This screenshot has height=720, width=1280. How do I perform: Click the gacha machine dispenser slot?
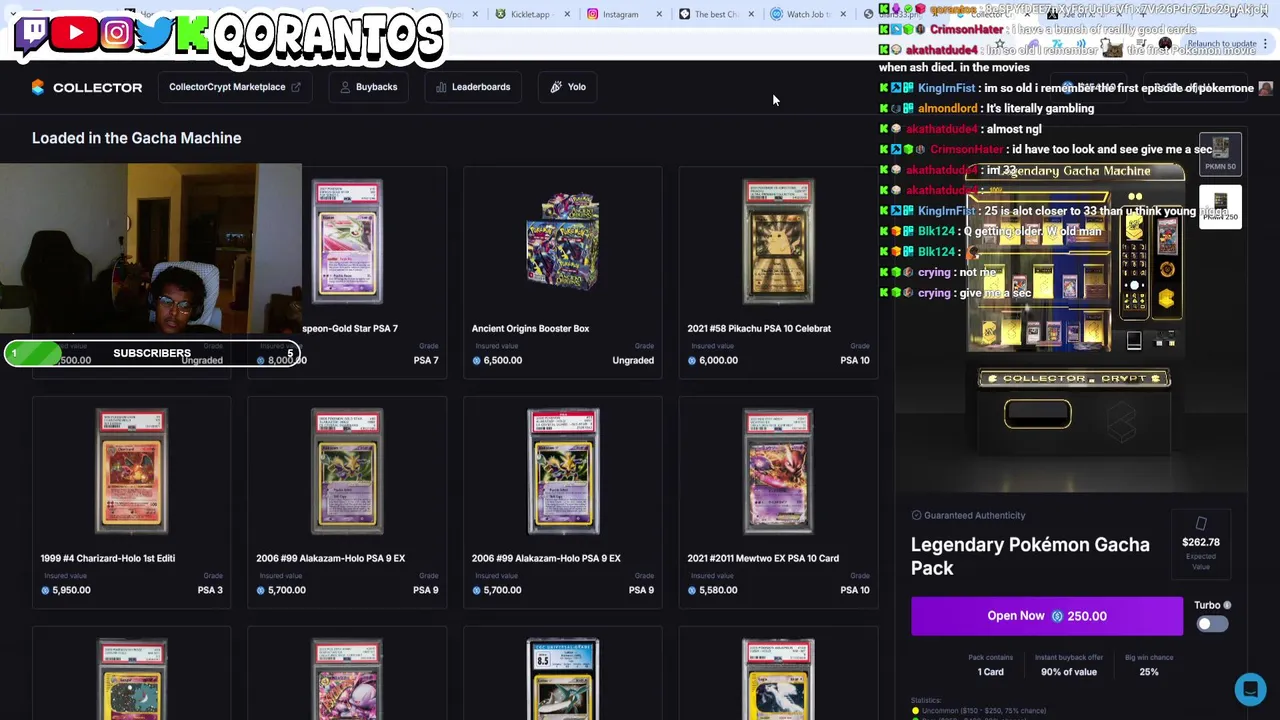click(x=1037, y=413)
